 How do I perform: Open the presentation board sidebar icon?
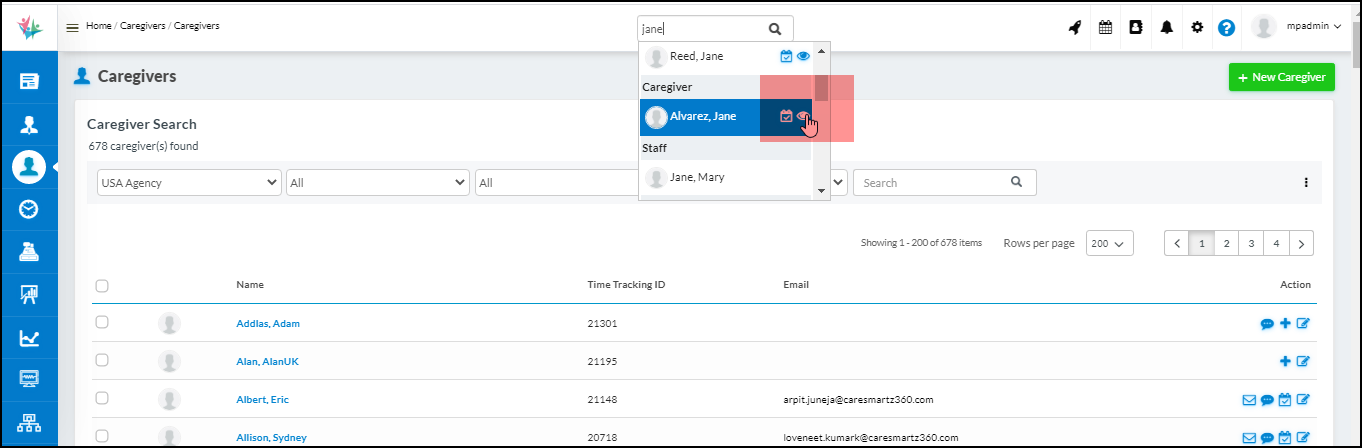point(29,295)
